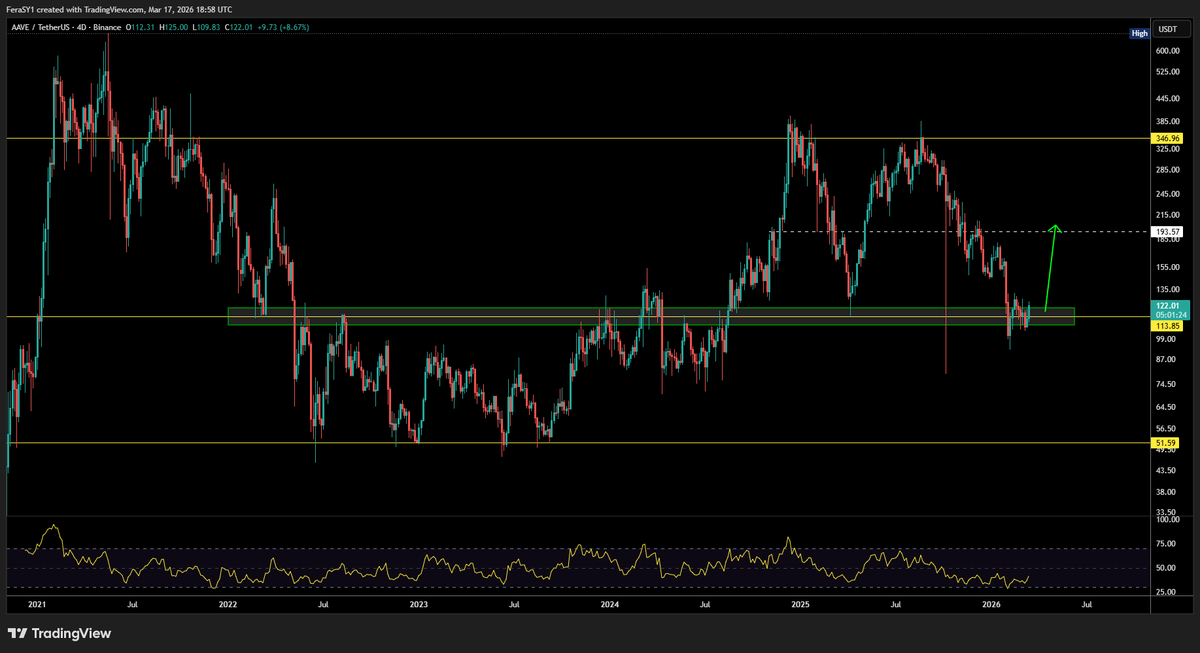Viewport: 1200px width, 653px height.
Task: Click the 525.00 price axis label
Action: 1166,72
